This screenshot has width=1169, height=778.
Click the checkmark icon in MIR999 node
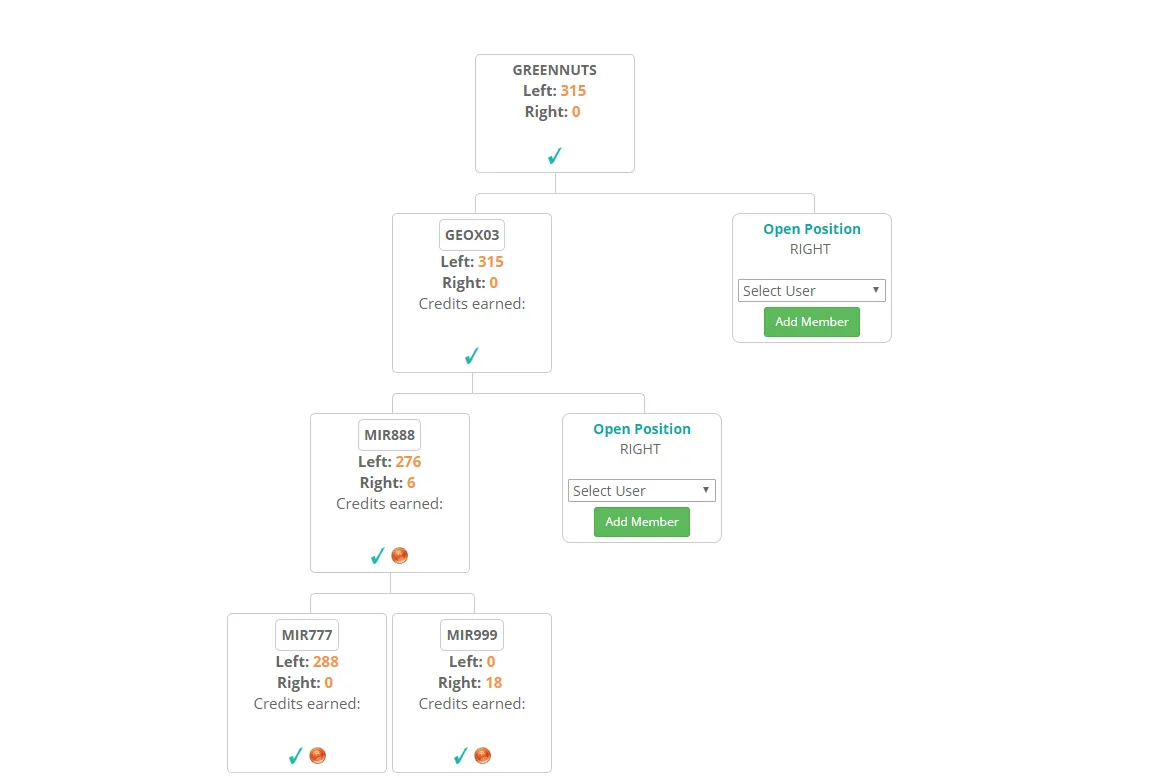click(461, 755)
